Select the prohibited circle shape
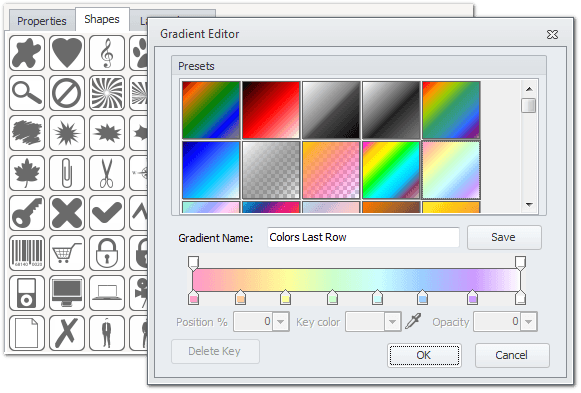 click(x=67, y=93)
